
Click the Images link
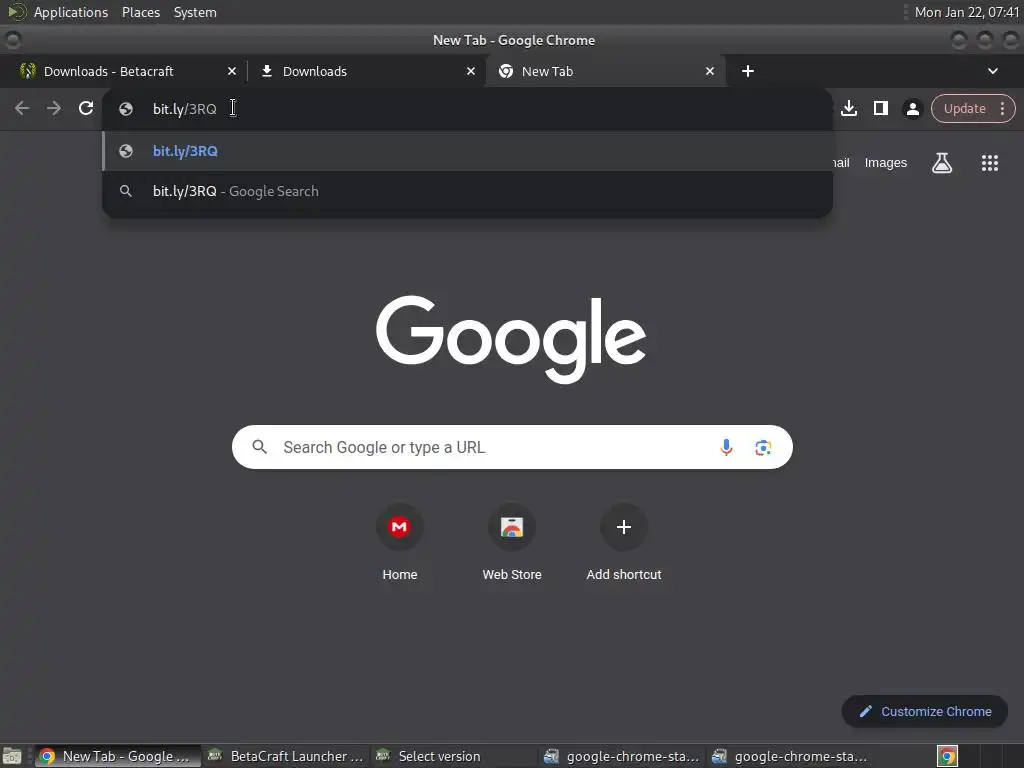pos(885,163)
